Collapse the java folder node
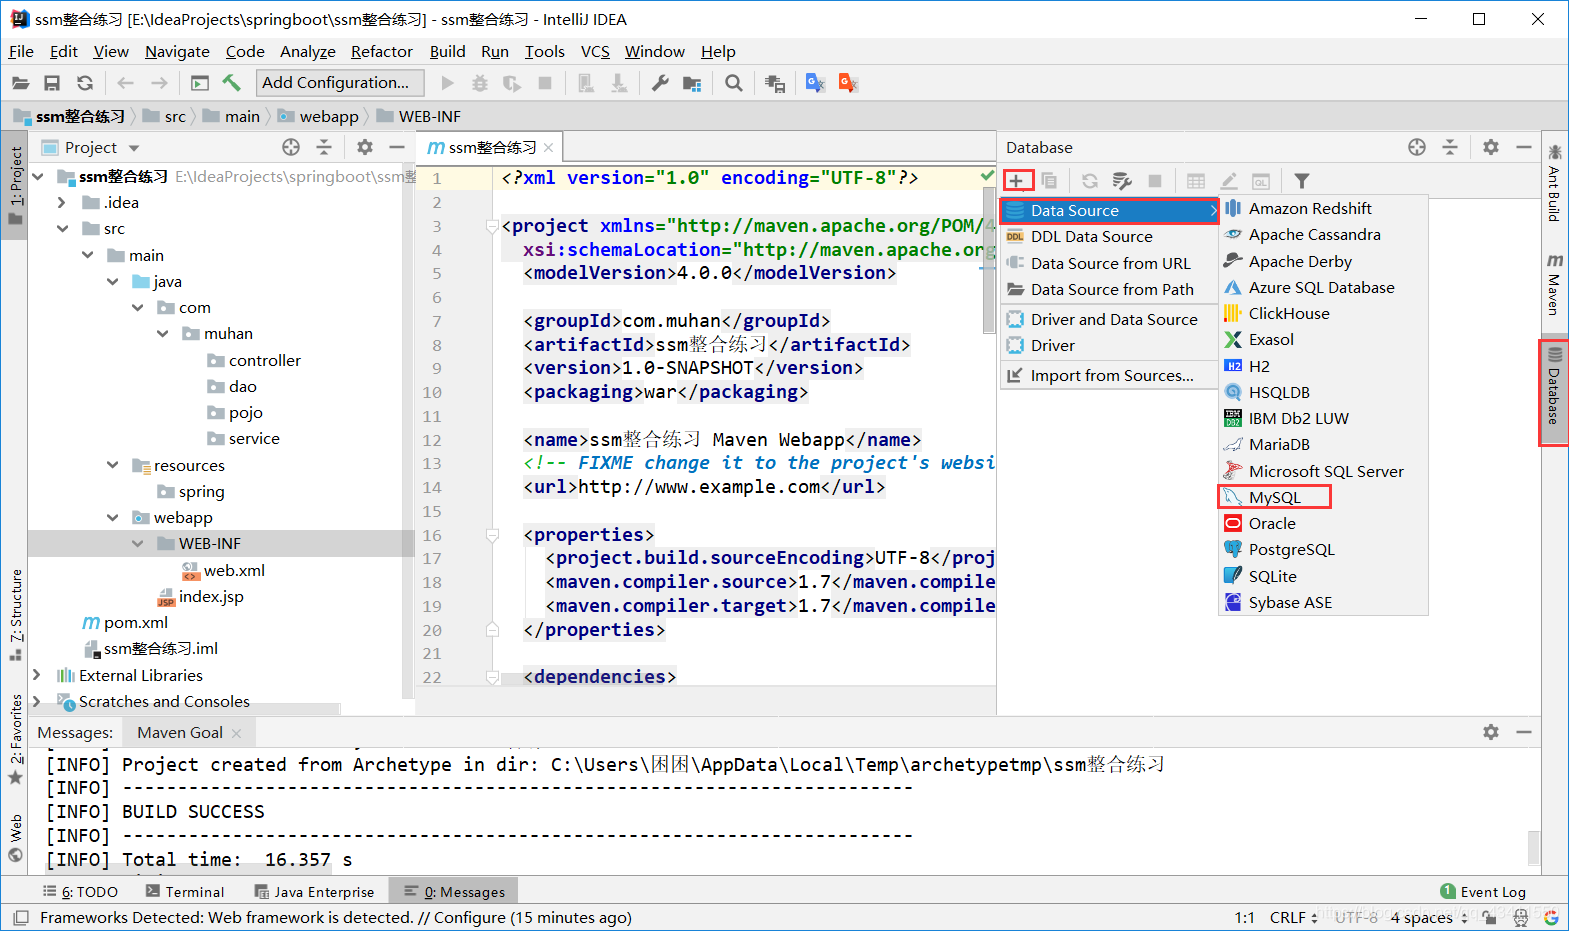Screen dimensions: 1569x931 (x=112, y=281)
